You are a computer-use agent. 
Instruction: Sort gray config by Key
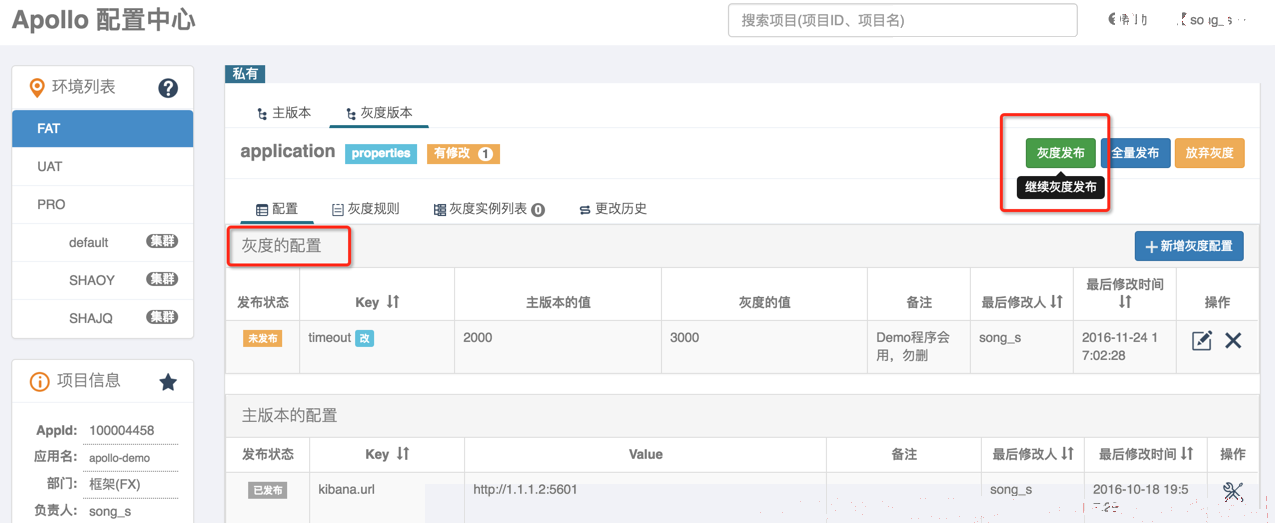(393, 302)
